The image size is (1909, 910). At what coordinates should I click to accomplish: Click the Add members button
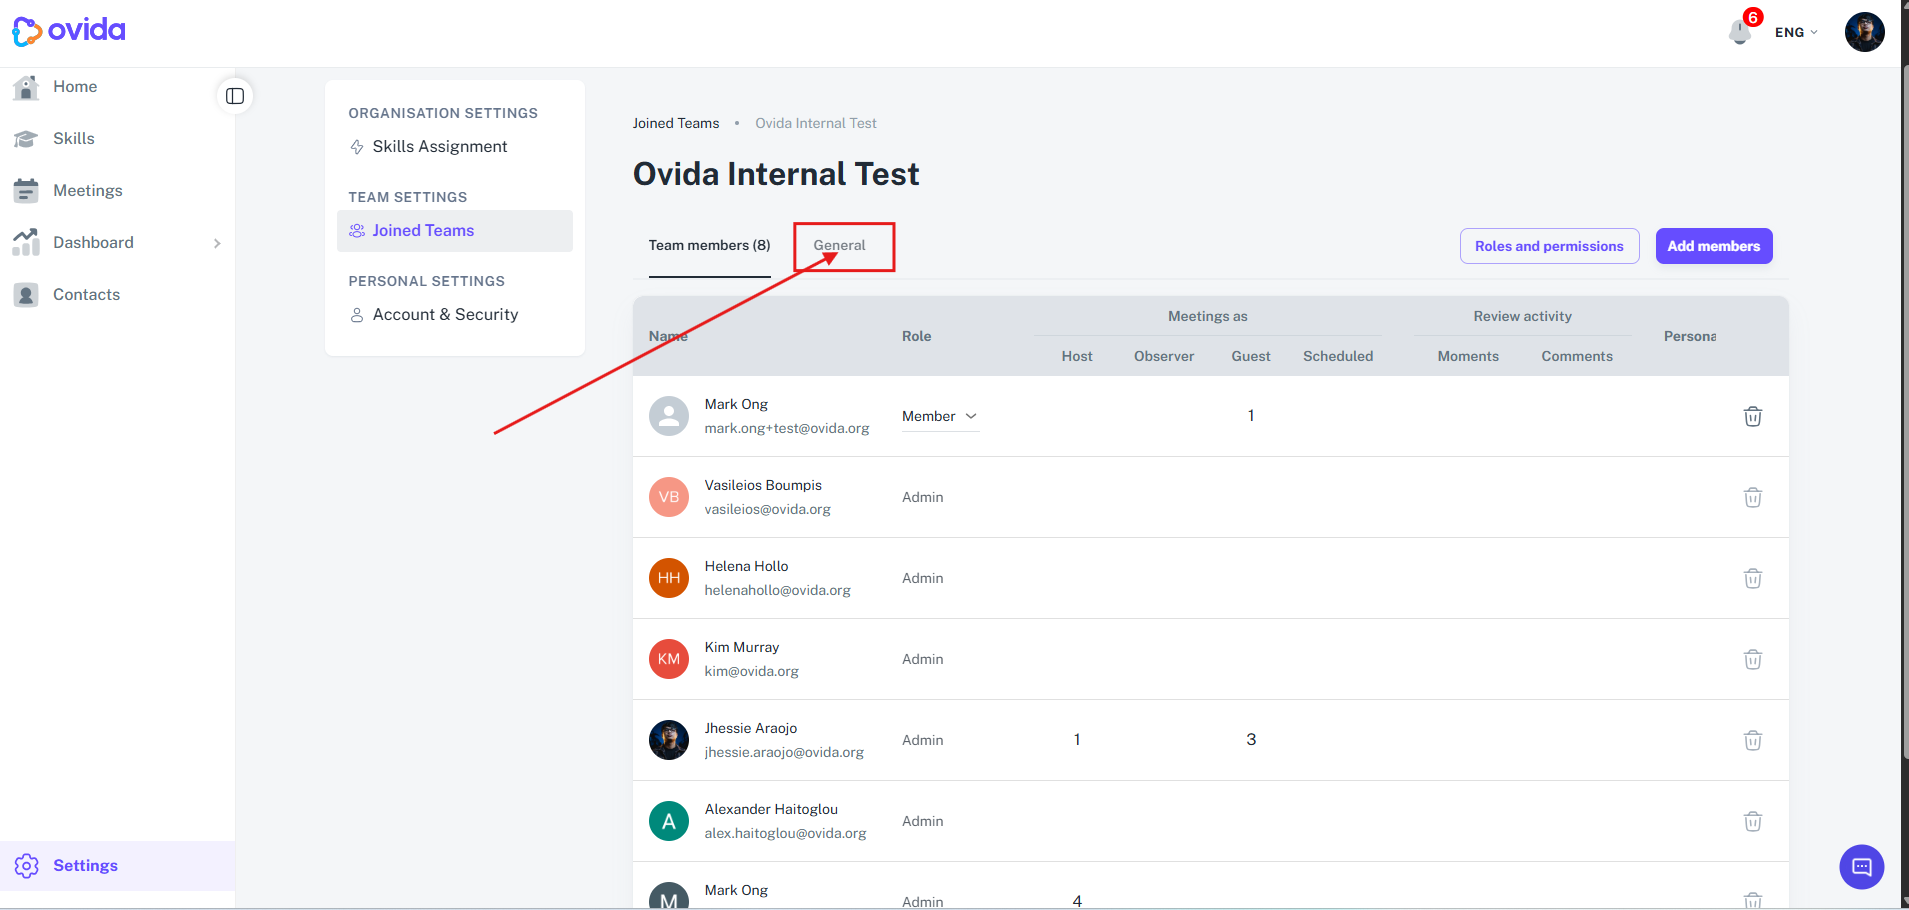pos(1714,247)
